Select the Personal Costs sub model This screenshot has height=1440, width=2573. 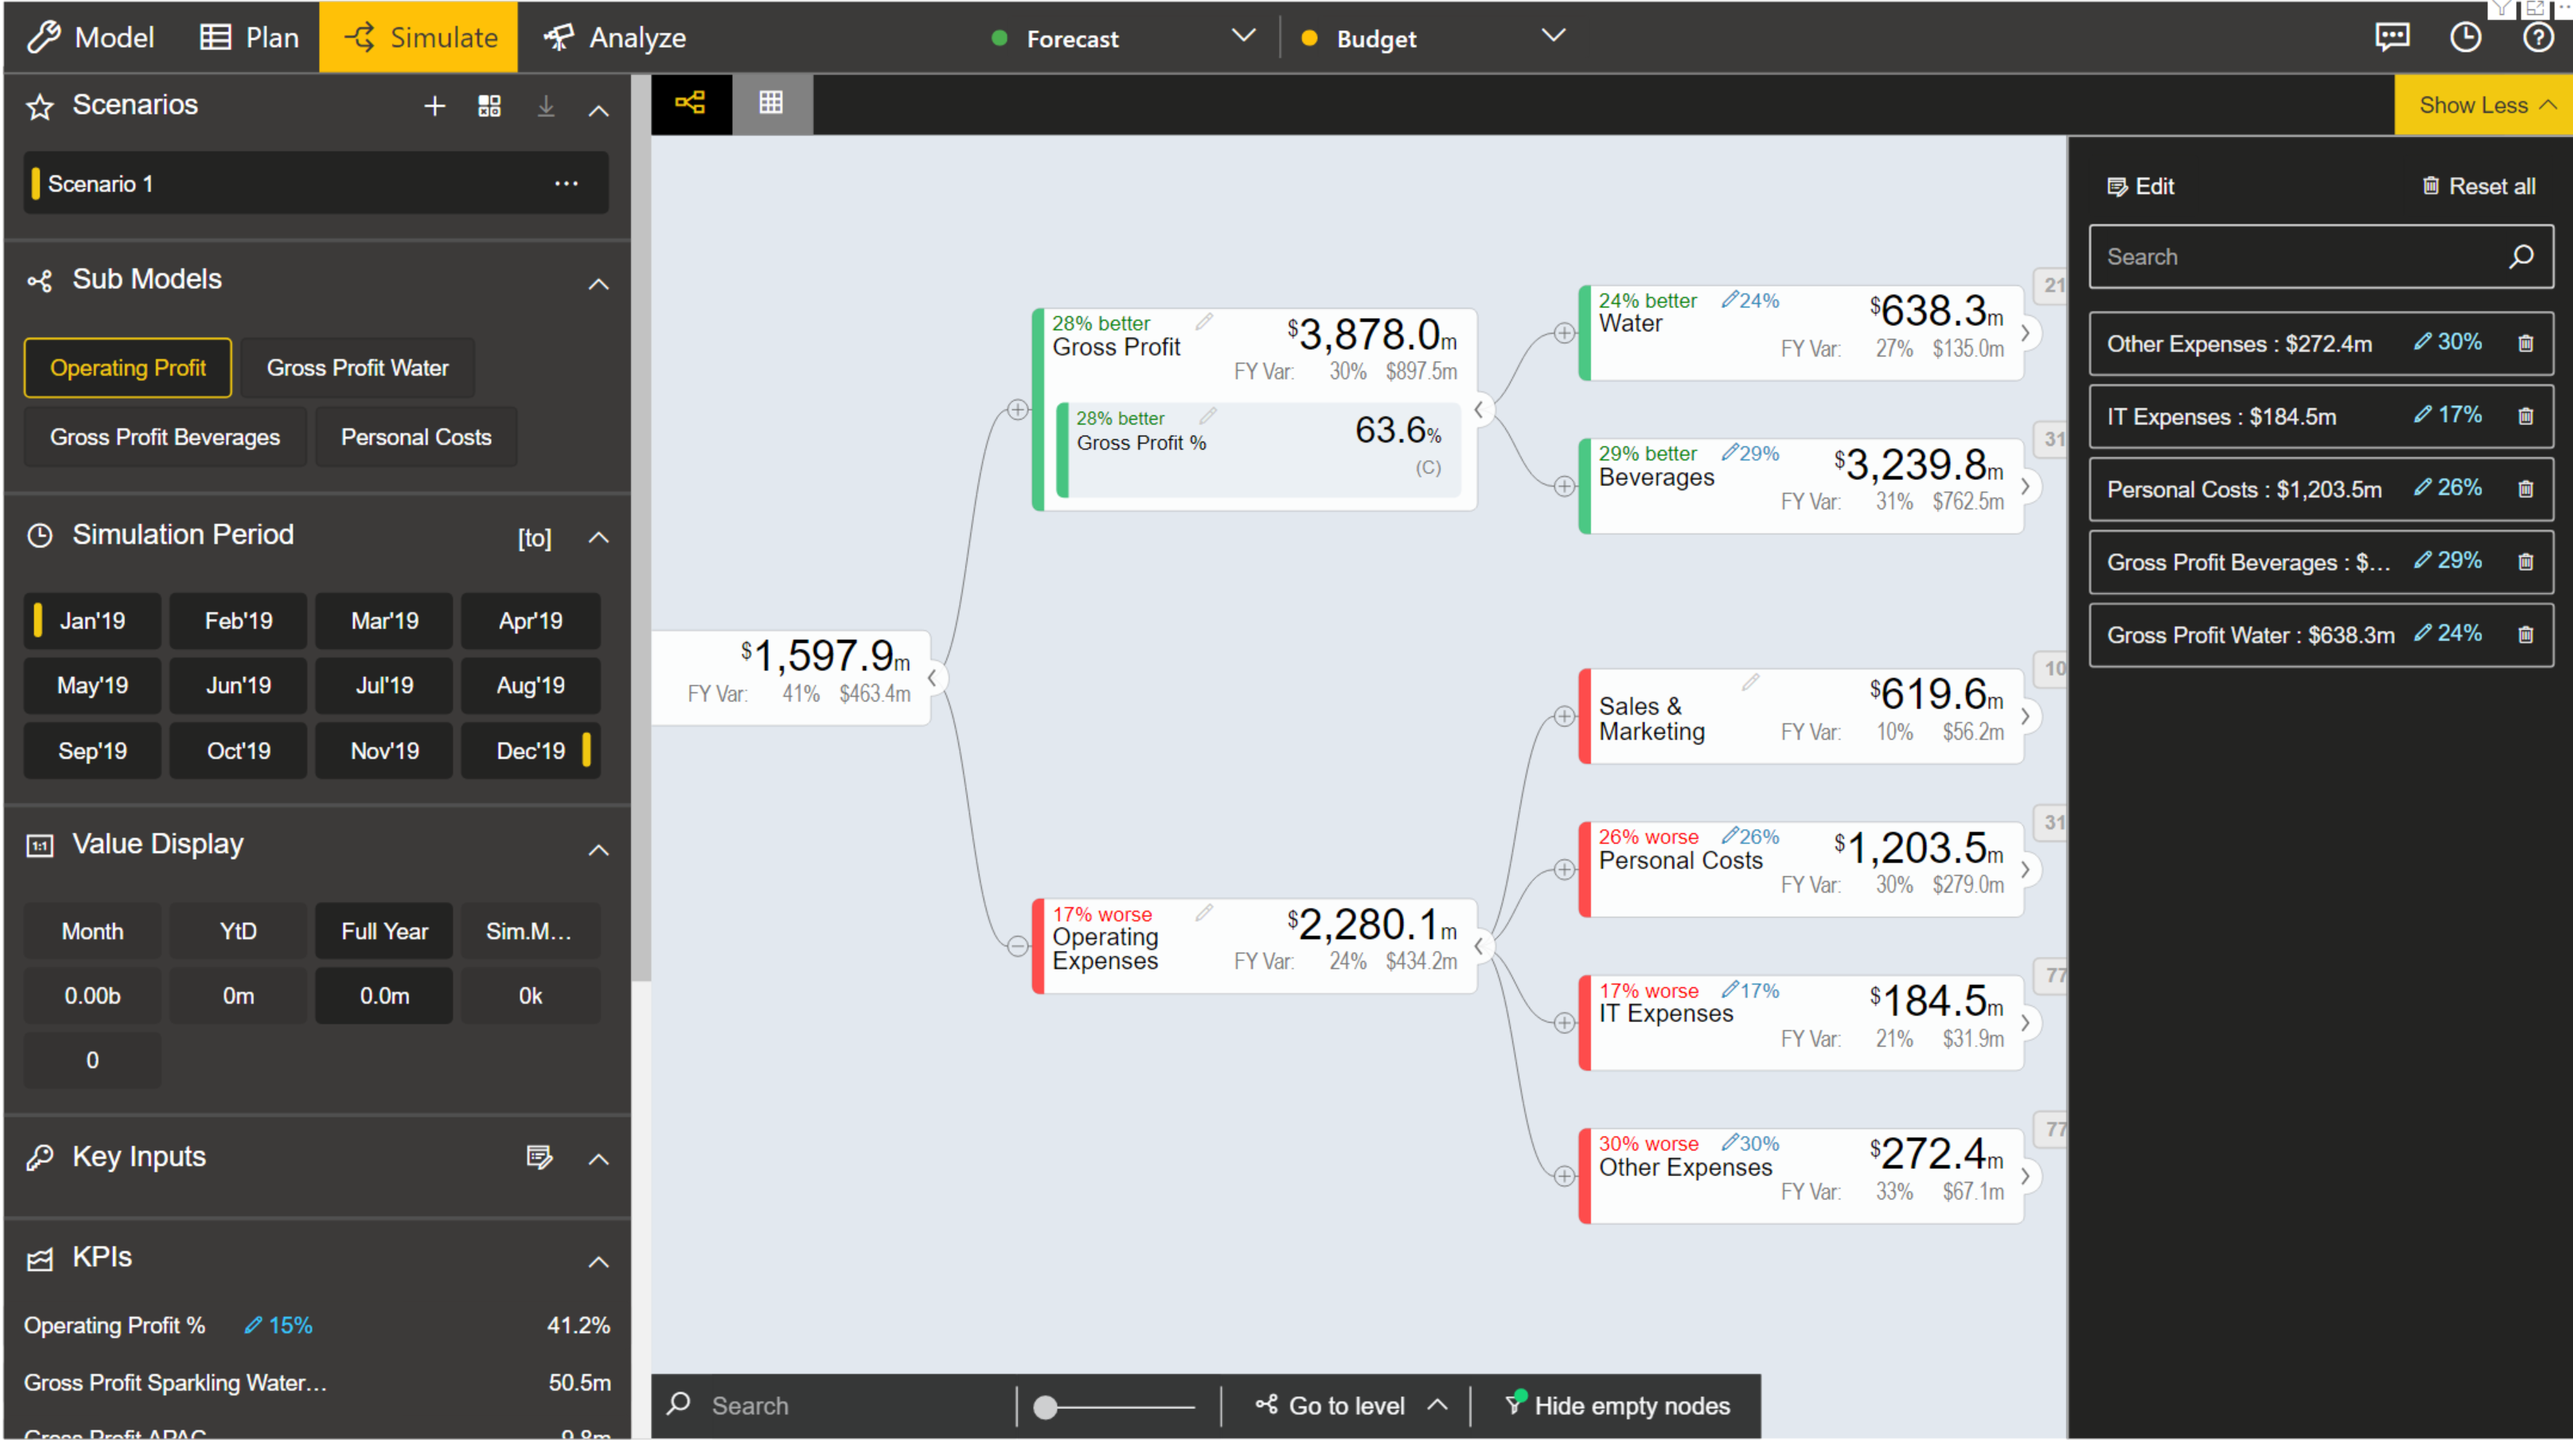[416, 437]
